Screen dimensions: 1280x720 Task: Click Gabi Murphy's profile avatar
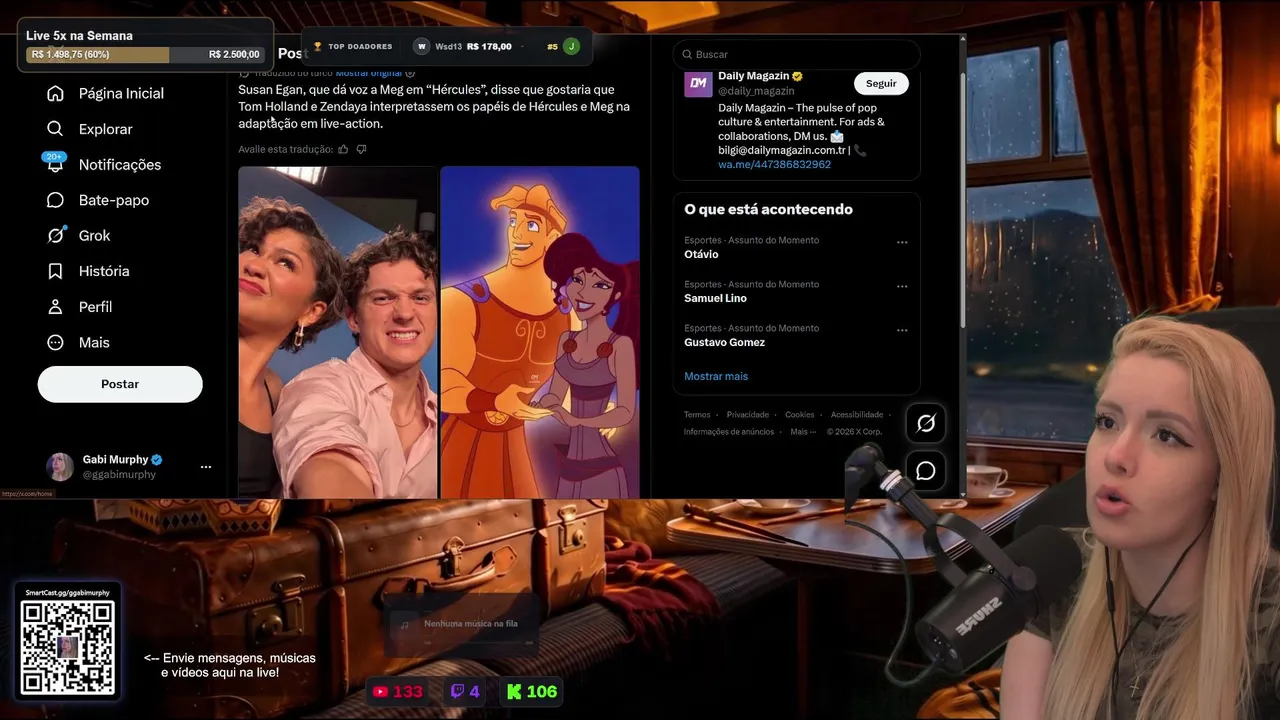click(x=60, y=467)
